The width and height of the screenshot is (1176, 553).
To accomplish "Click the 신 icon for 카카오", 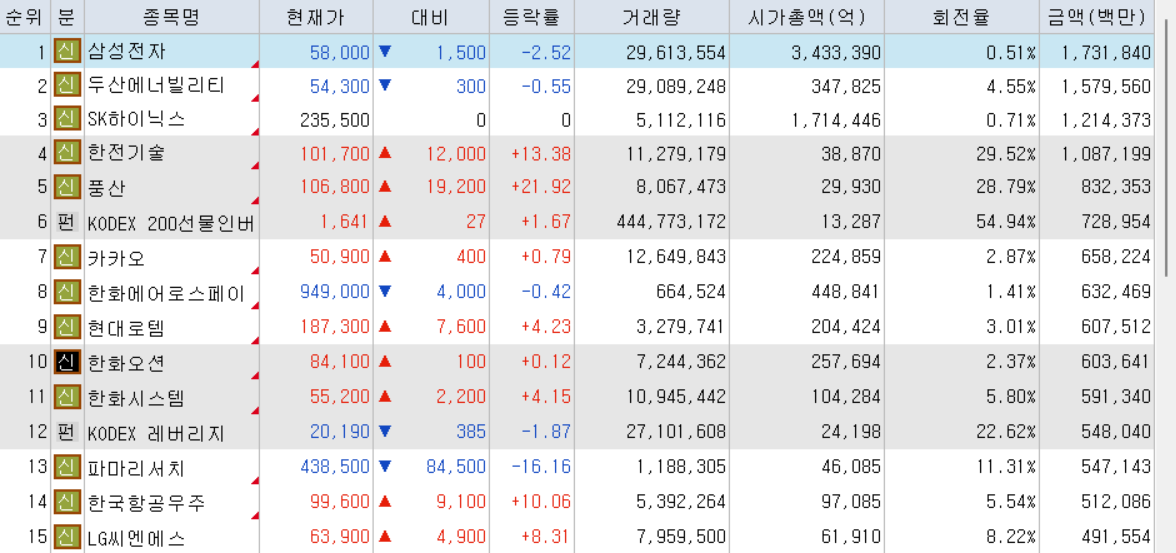I will click(x=68, y=257).
